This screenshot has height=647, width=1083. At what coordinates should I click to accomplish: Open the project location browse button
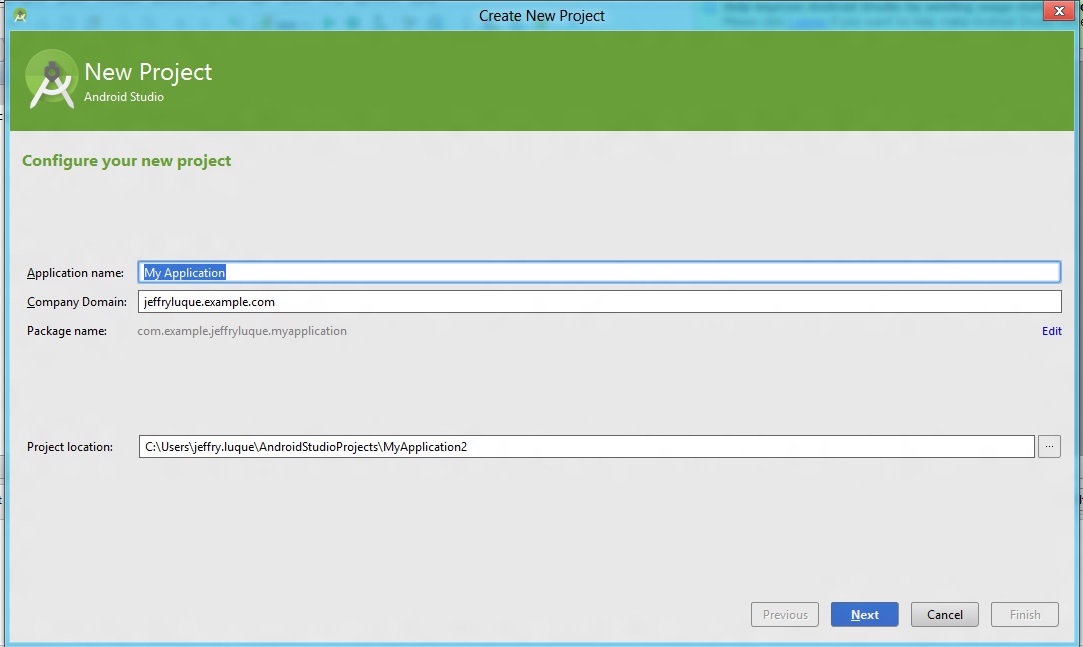pos(1049,447)
